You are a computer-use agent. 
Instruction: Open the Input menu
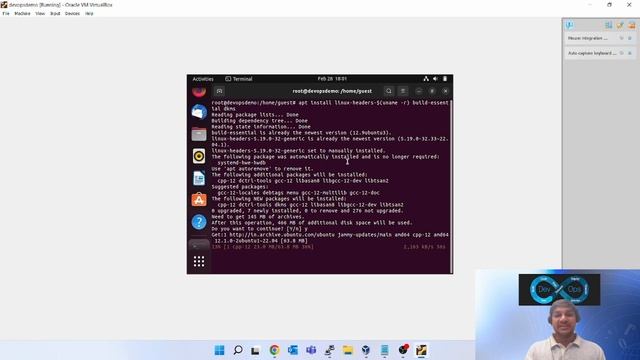coord(55,13)
